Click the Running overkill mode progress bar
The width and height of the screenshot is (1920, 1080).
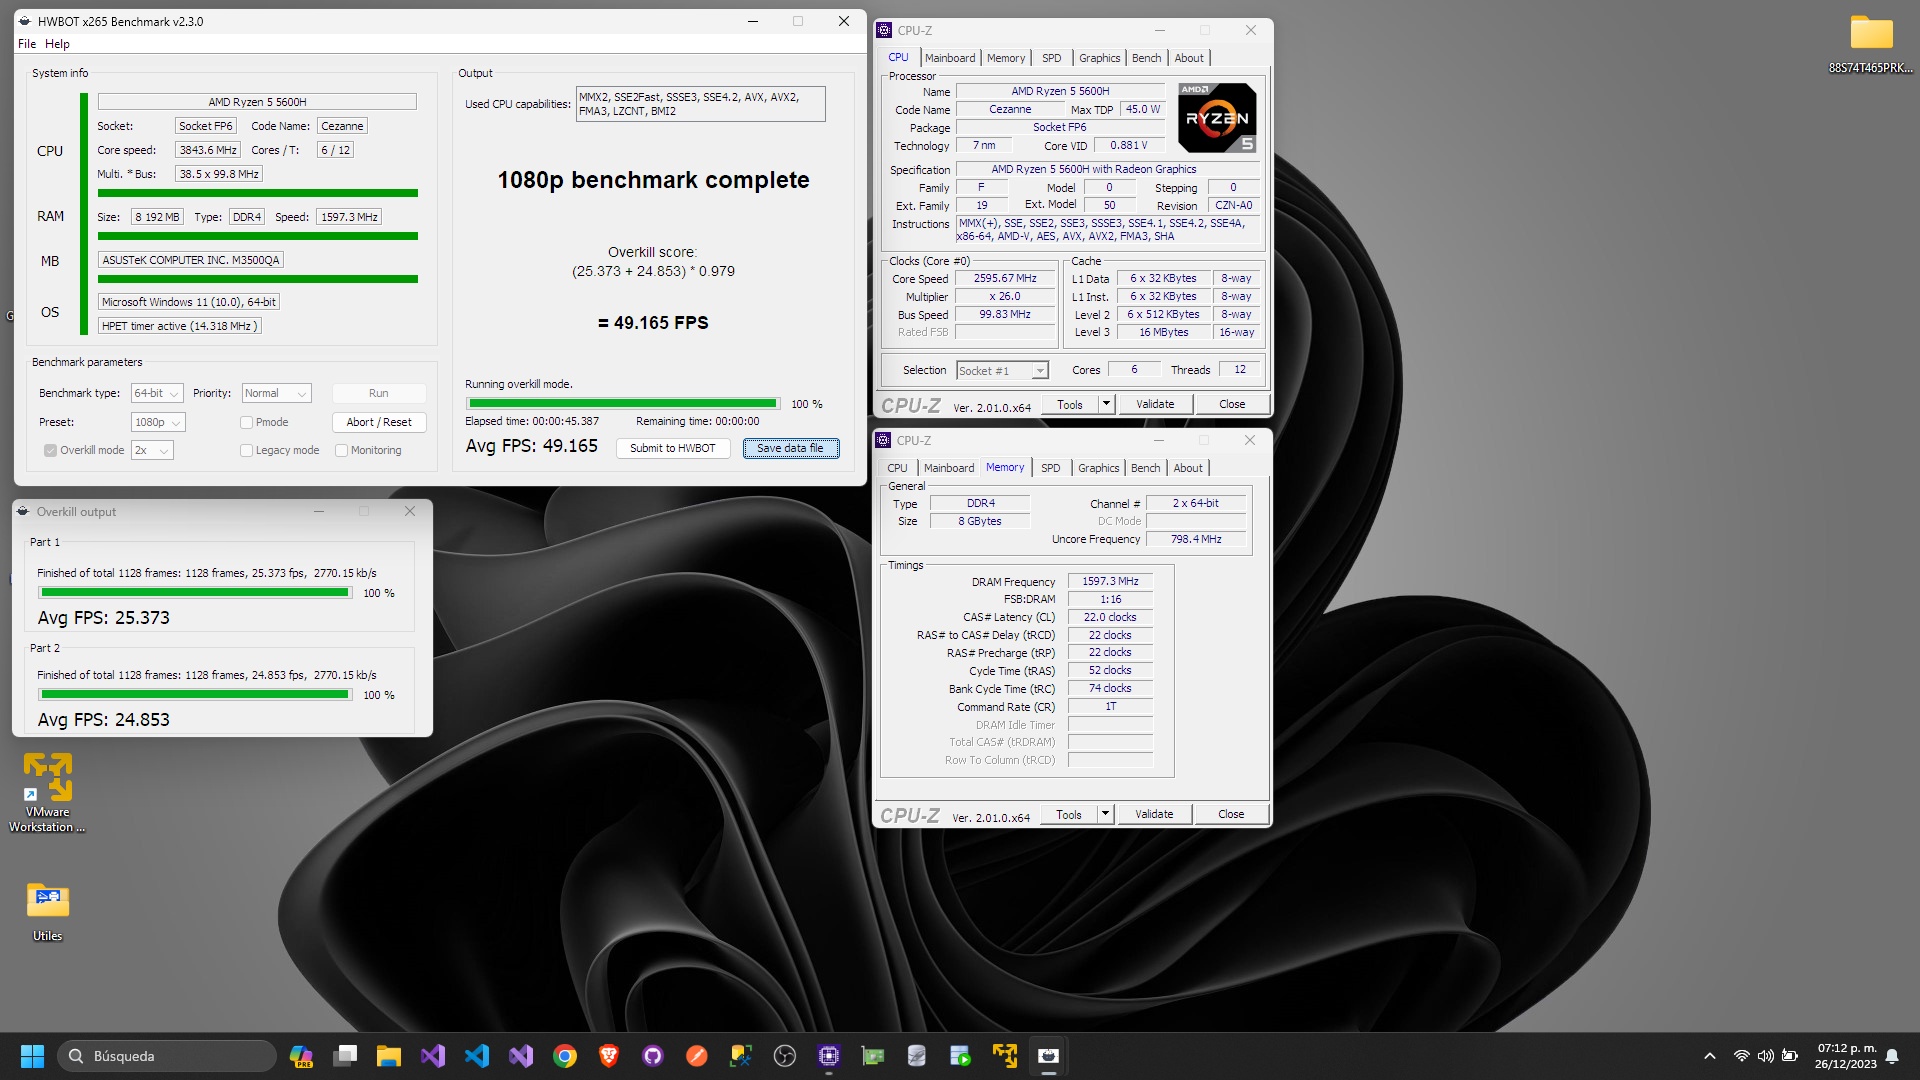click(622, 403)
